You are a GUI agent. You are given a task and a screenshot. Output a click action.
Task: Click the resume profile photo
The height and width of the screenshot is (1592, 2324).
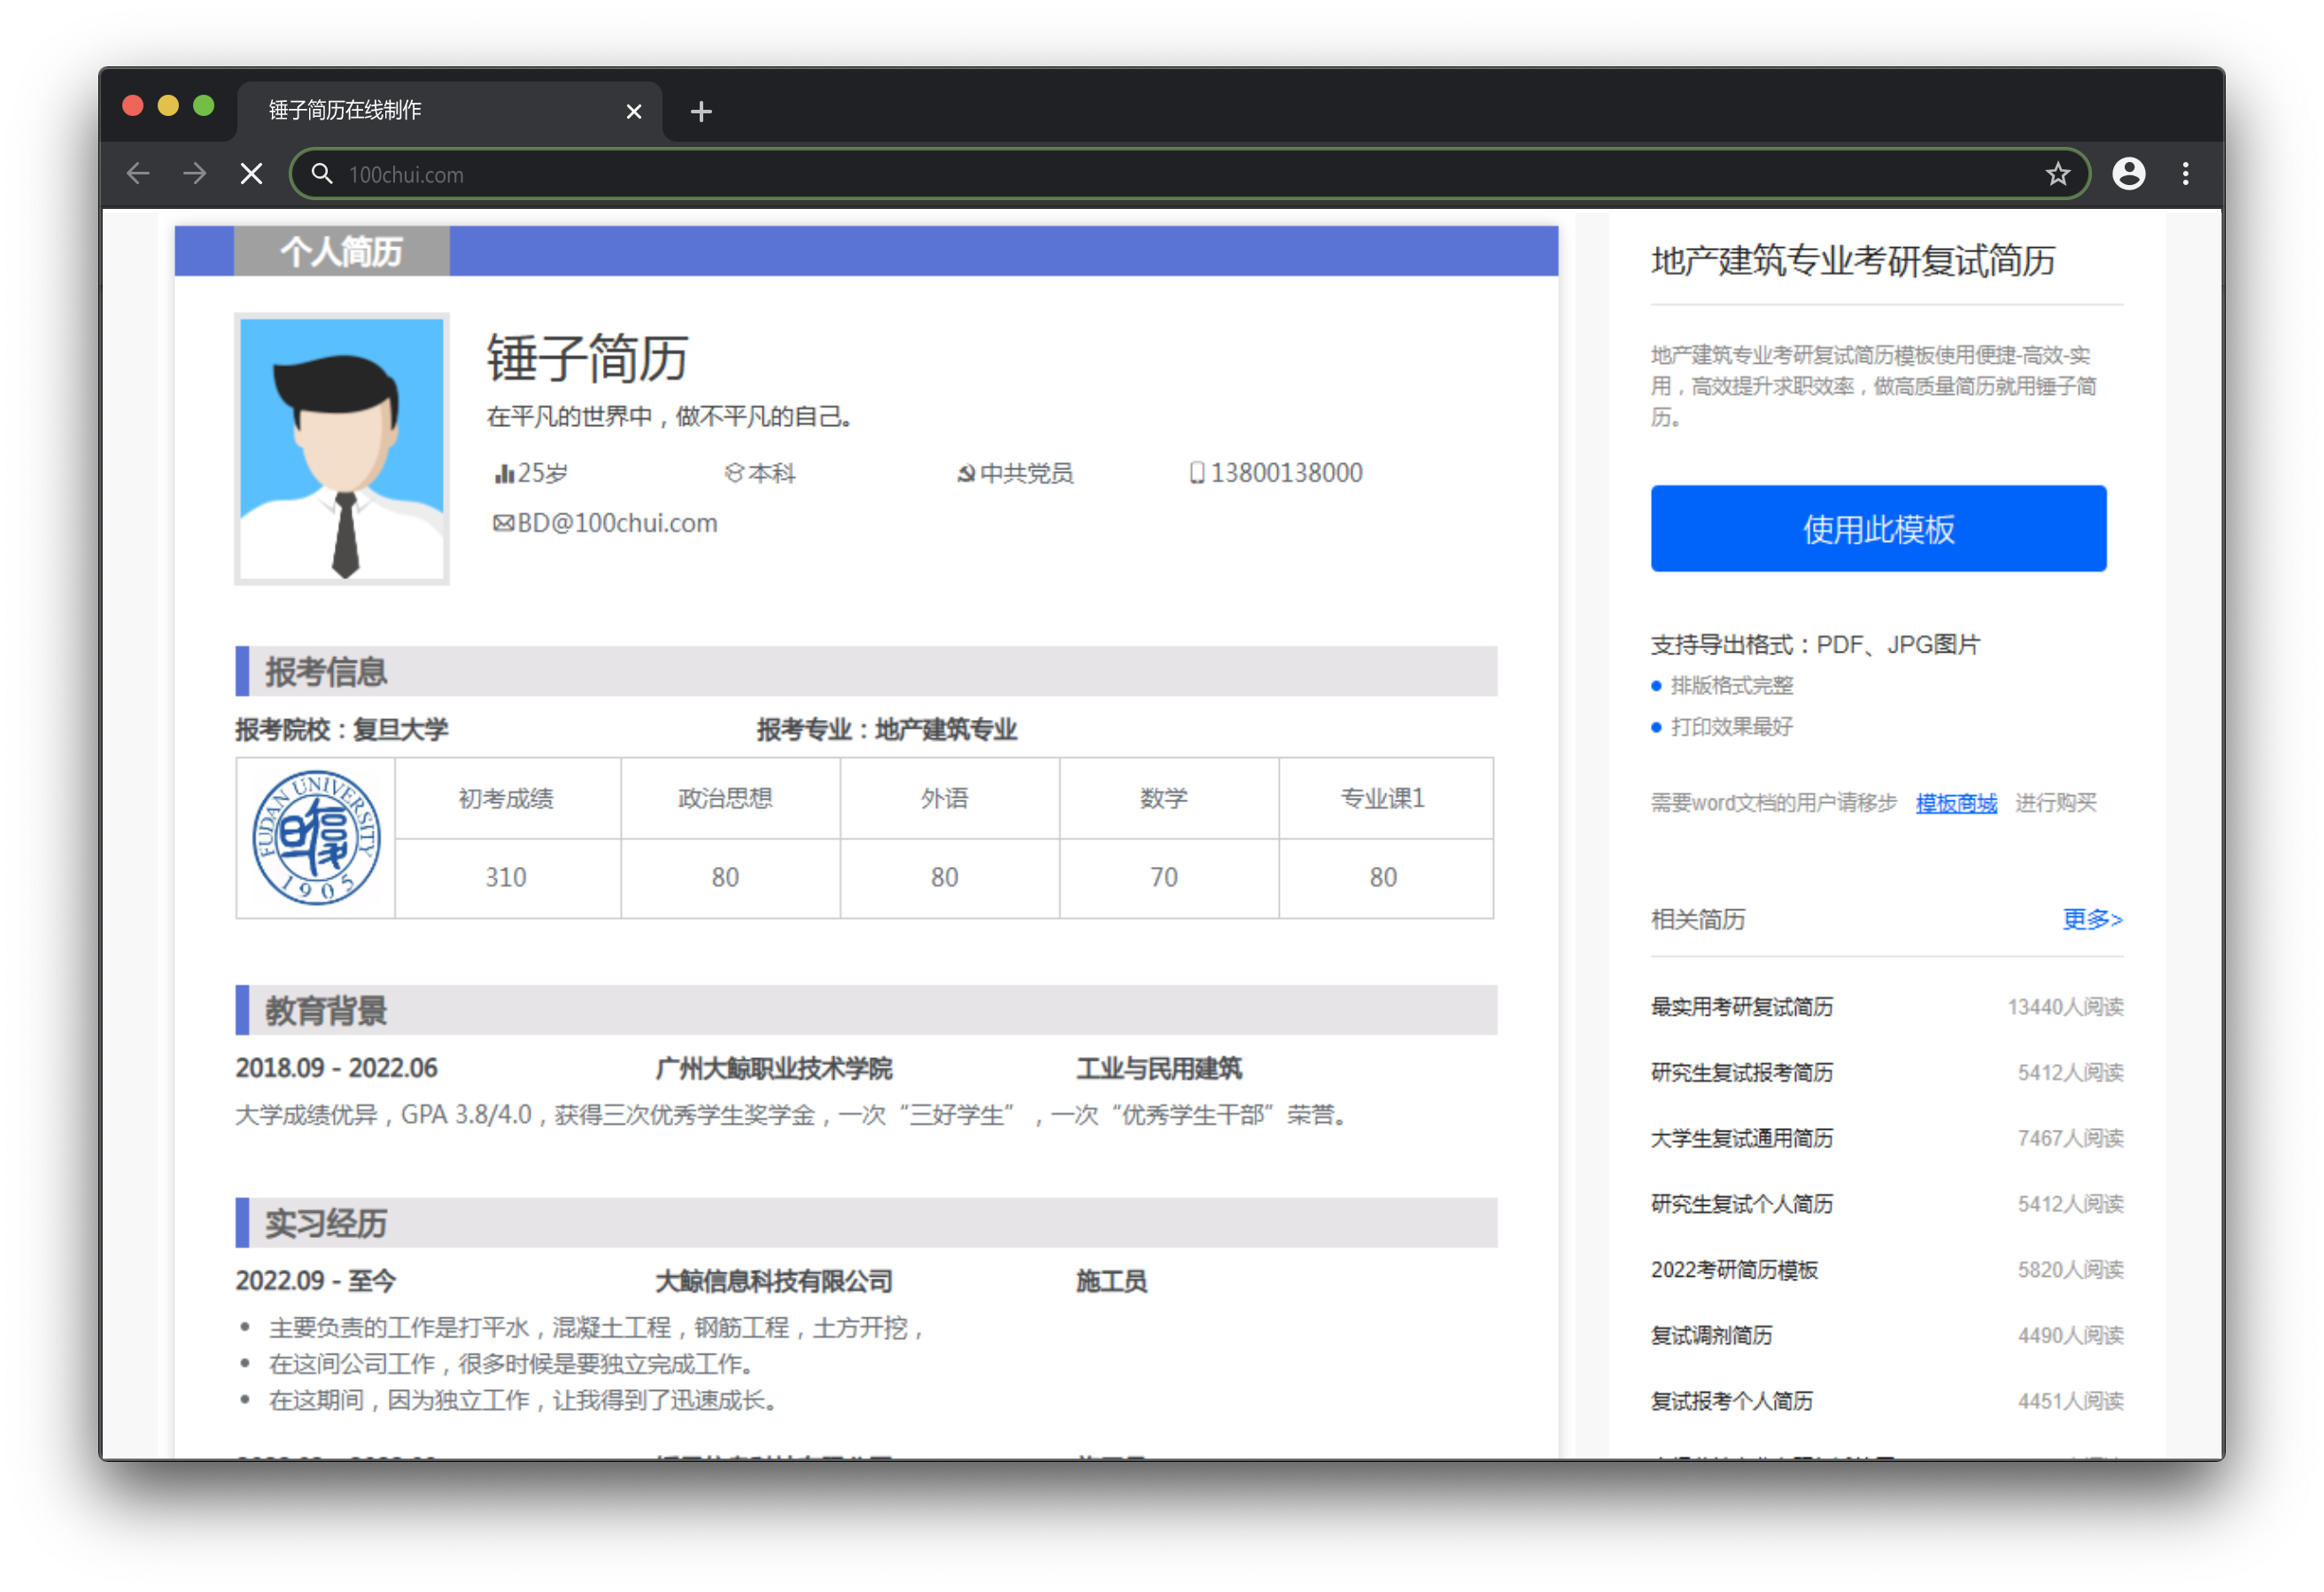tap(342, 448)
